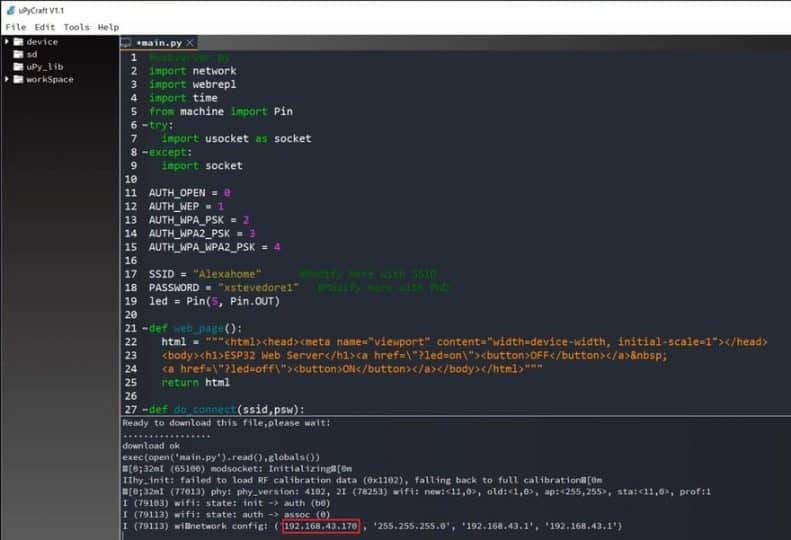Open the Tools menu
The width and height of the screenshot is (791, 540).
click(x=76, y=27)
